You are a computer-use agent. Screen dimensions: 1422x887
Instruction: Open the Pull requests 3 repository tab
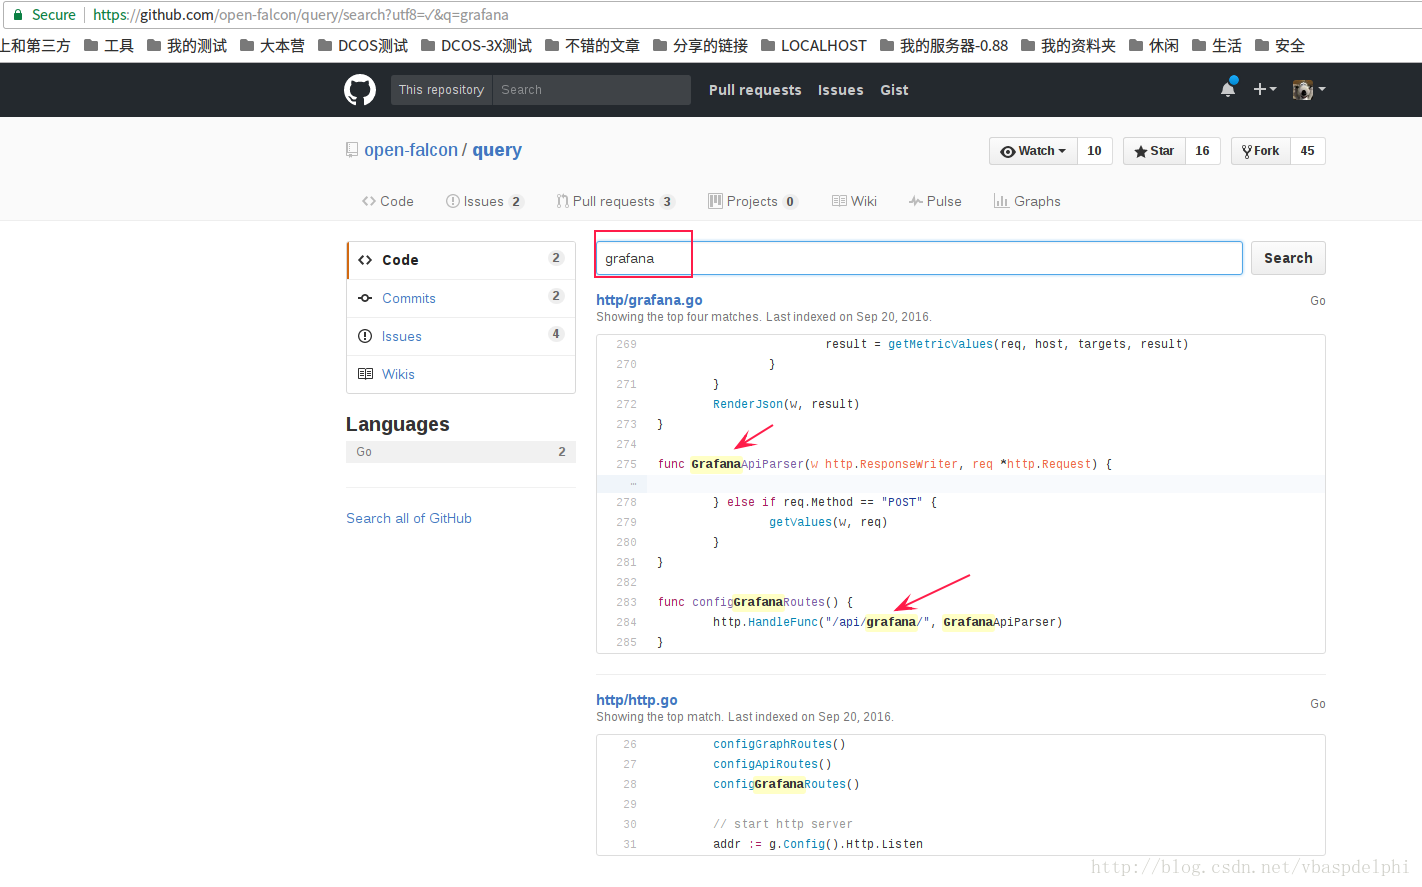pyautogui.click(x=616, y=201)
